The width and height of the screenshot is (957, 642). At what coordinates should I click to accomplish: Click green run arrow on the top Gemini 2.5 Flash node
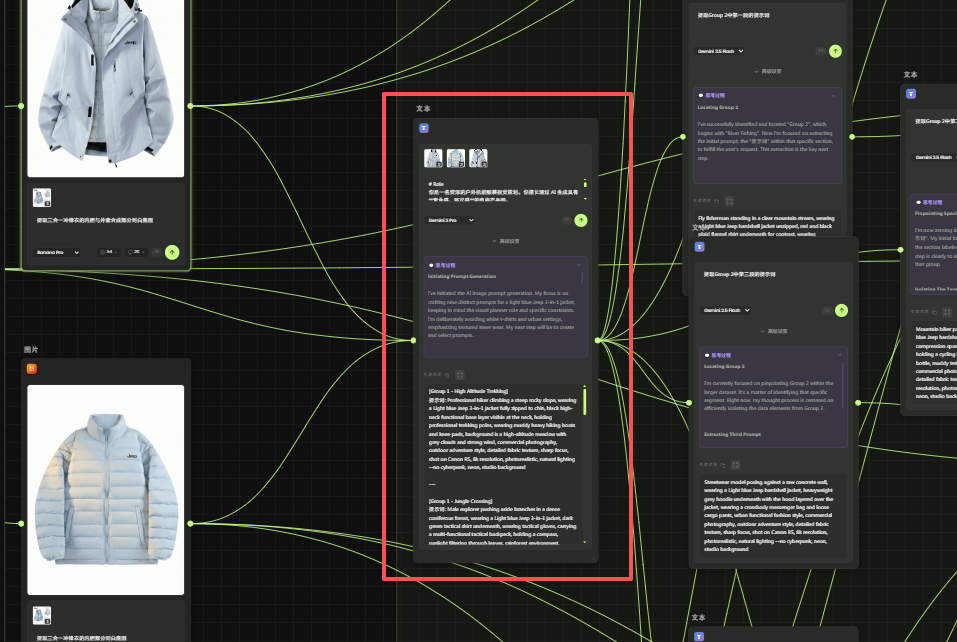[835, 51]
